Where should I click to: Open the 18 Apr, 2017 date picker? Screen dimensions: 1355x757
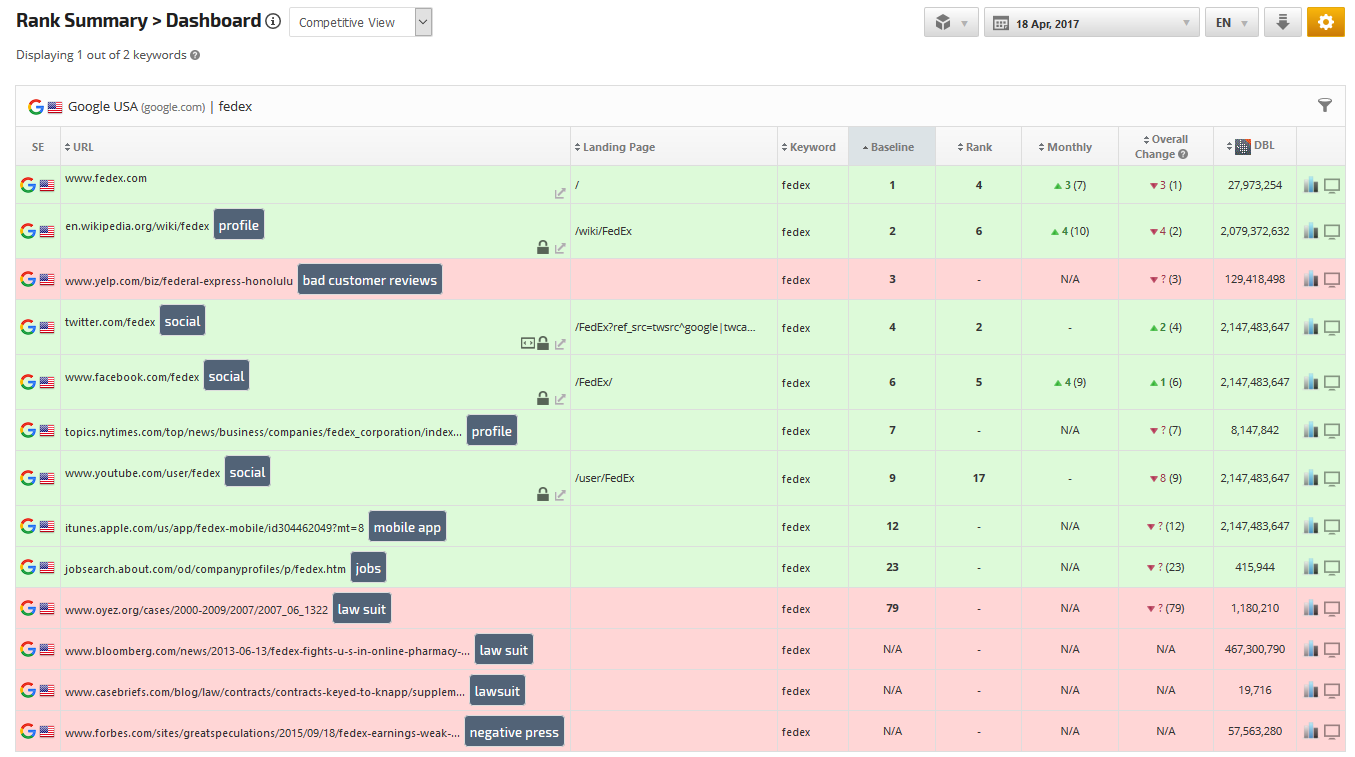(1091, 23)
